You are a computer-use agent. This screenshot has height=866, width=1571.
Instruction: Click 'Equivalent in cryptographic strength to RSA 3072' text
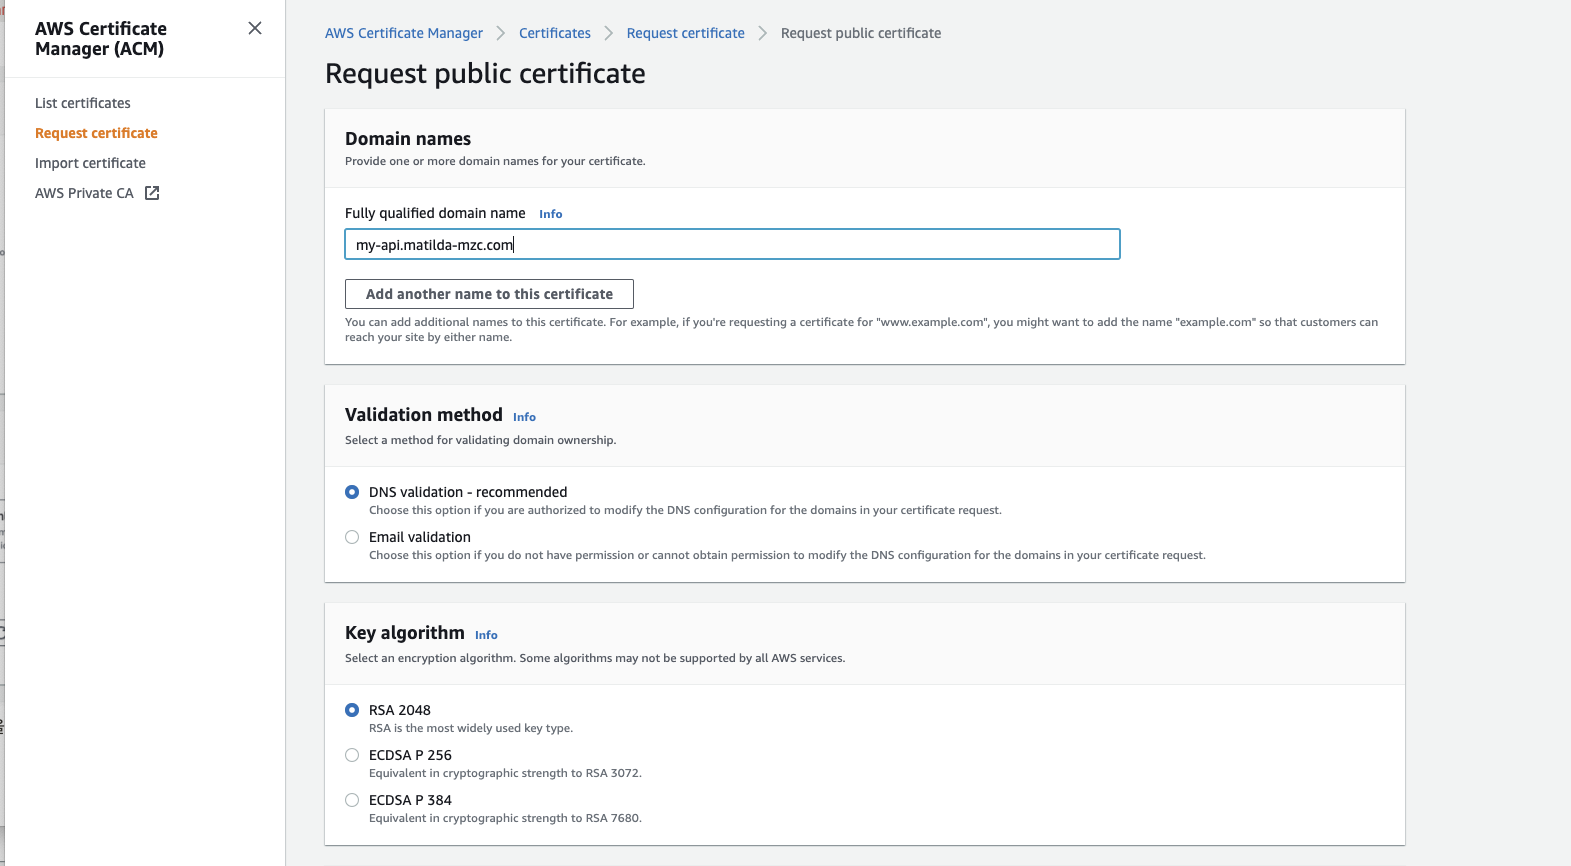tap(505, 773)
